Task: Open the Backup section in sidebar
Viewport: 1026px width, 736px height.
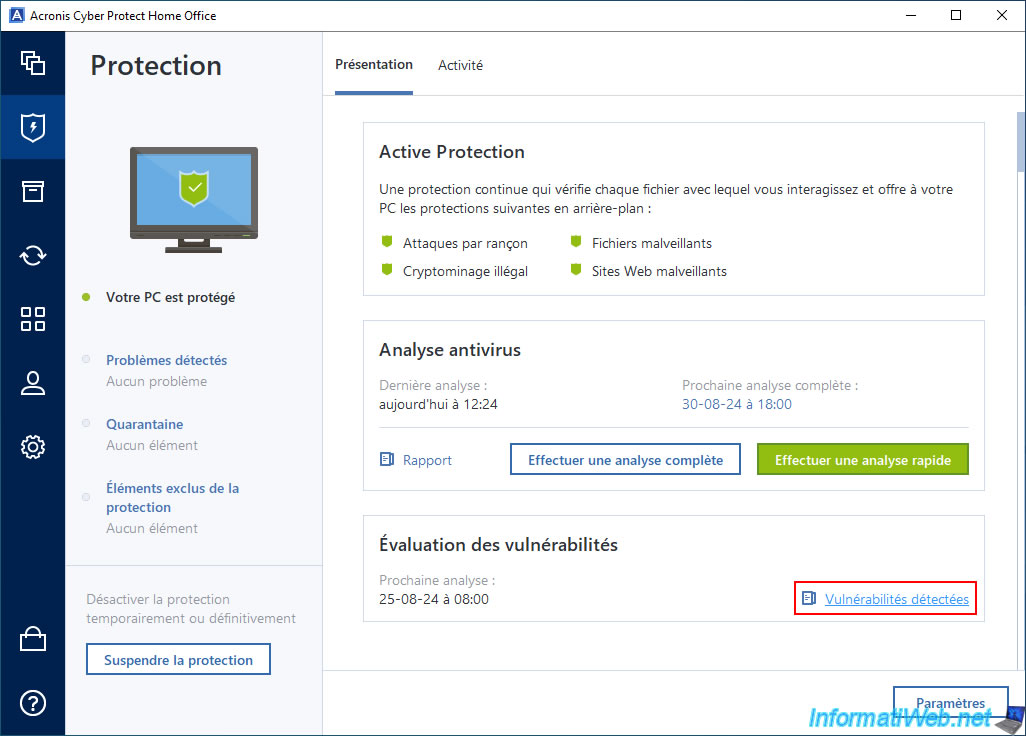Action: point(33,63)
